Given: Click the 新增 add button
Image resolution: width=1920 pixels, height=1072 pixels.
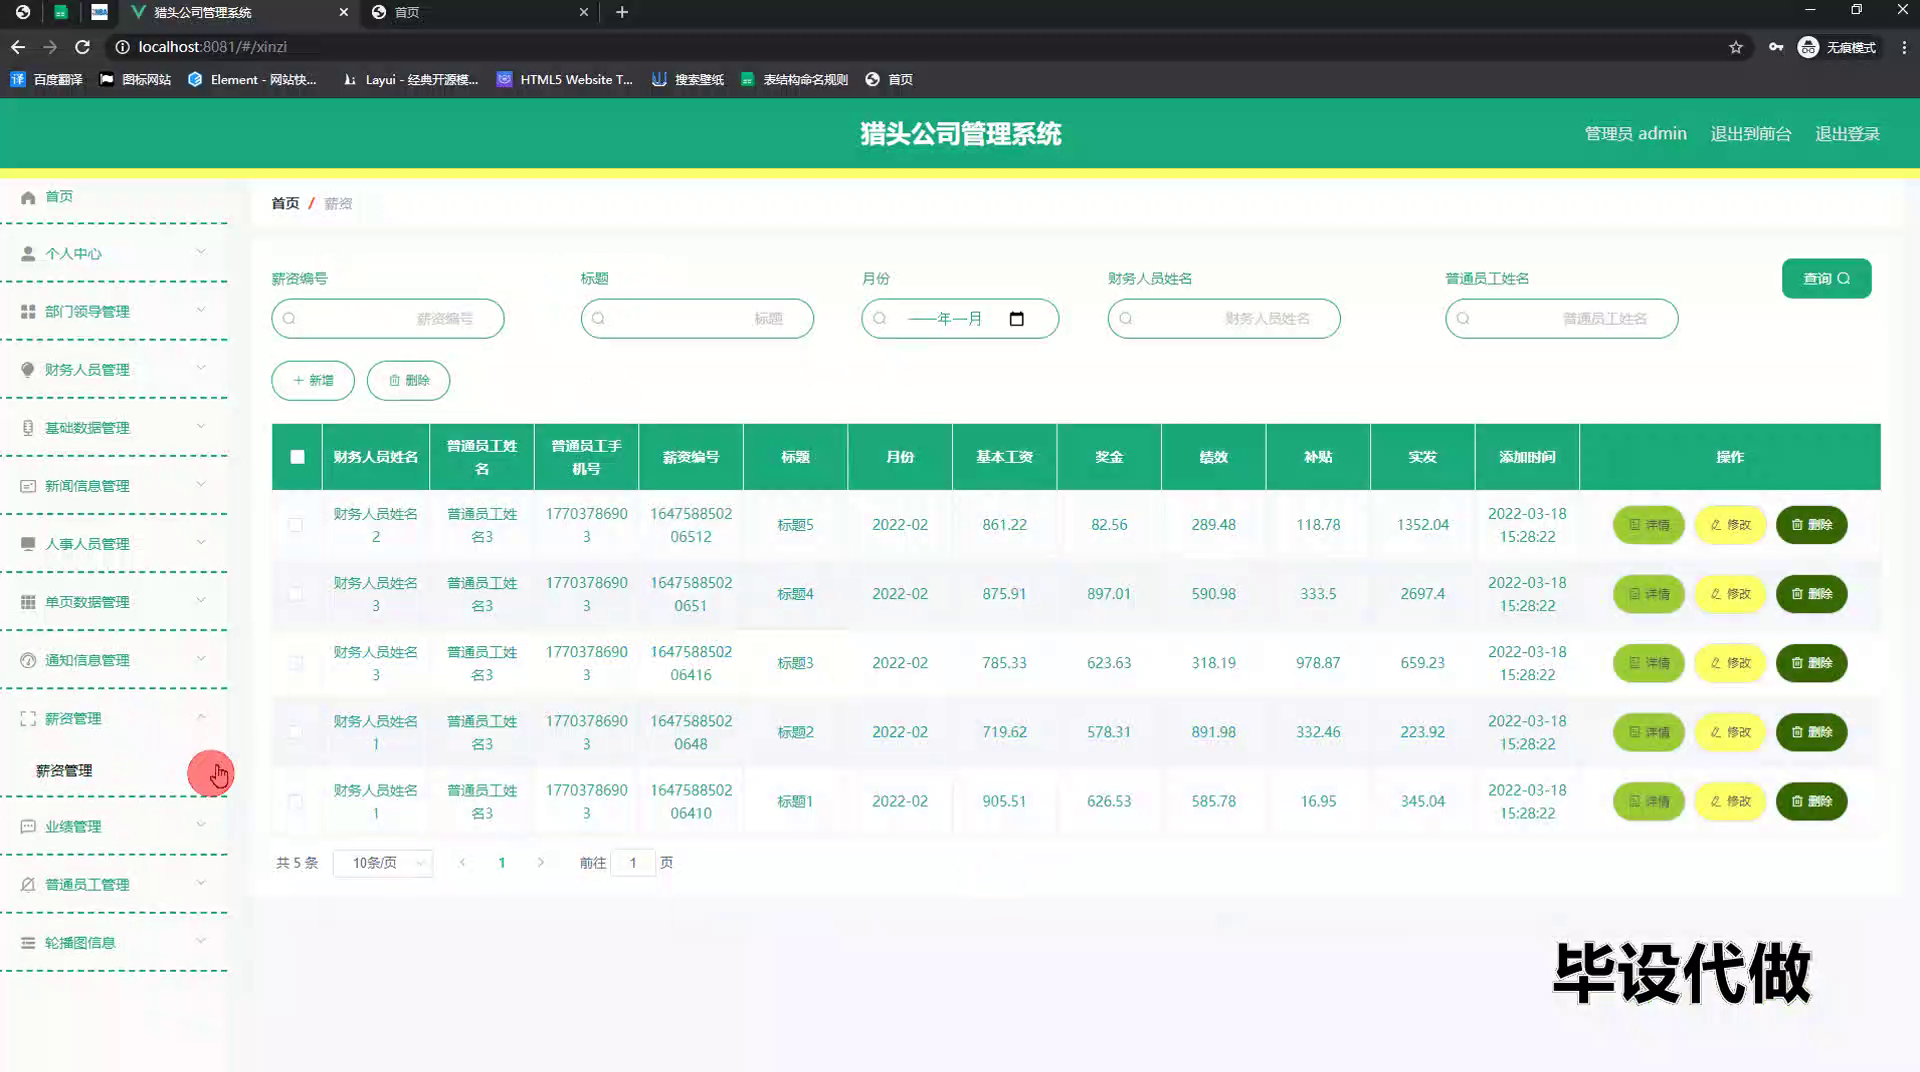Looking at the screenshot, I should (x=313, y=381).
